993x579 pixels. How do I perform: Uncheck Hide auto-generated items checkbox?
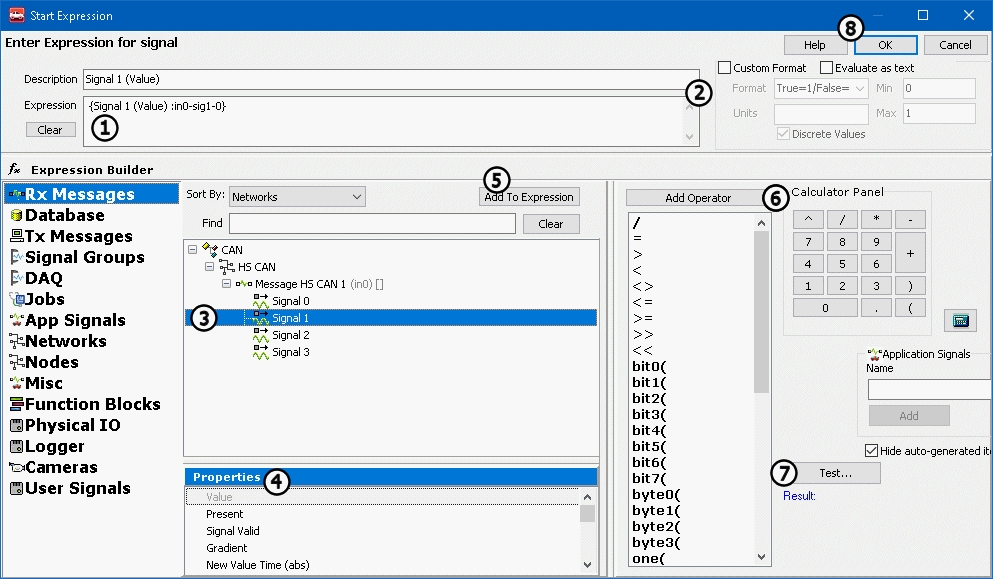tap(871, 451)
